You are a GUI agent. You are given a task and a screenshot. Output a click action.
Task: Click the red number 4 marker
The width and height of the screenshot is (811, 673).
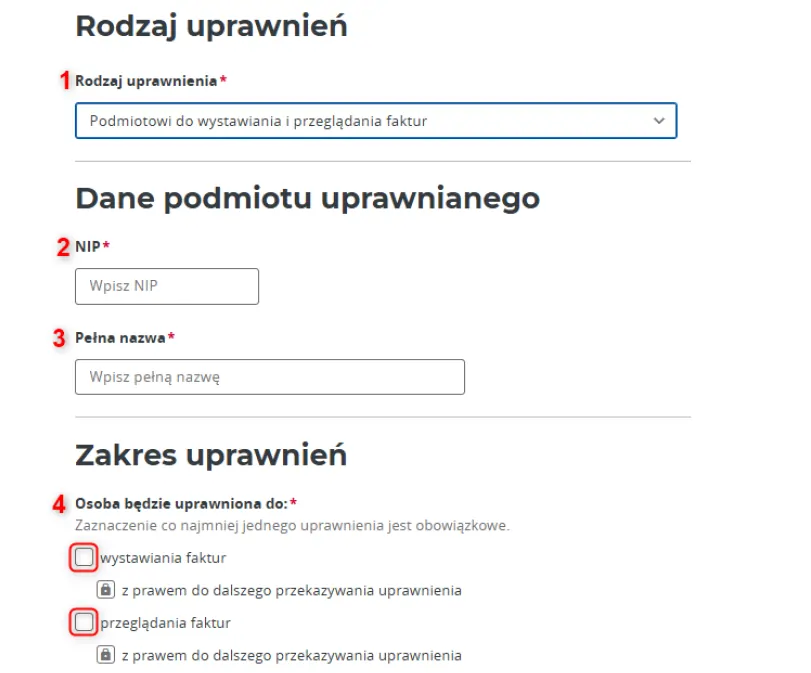click(60, 502)
